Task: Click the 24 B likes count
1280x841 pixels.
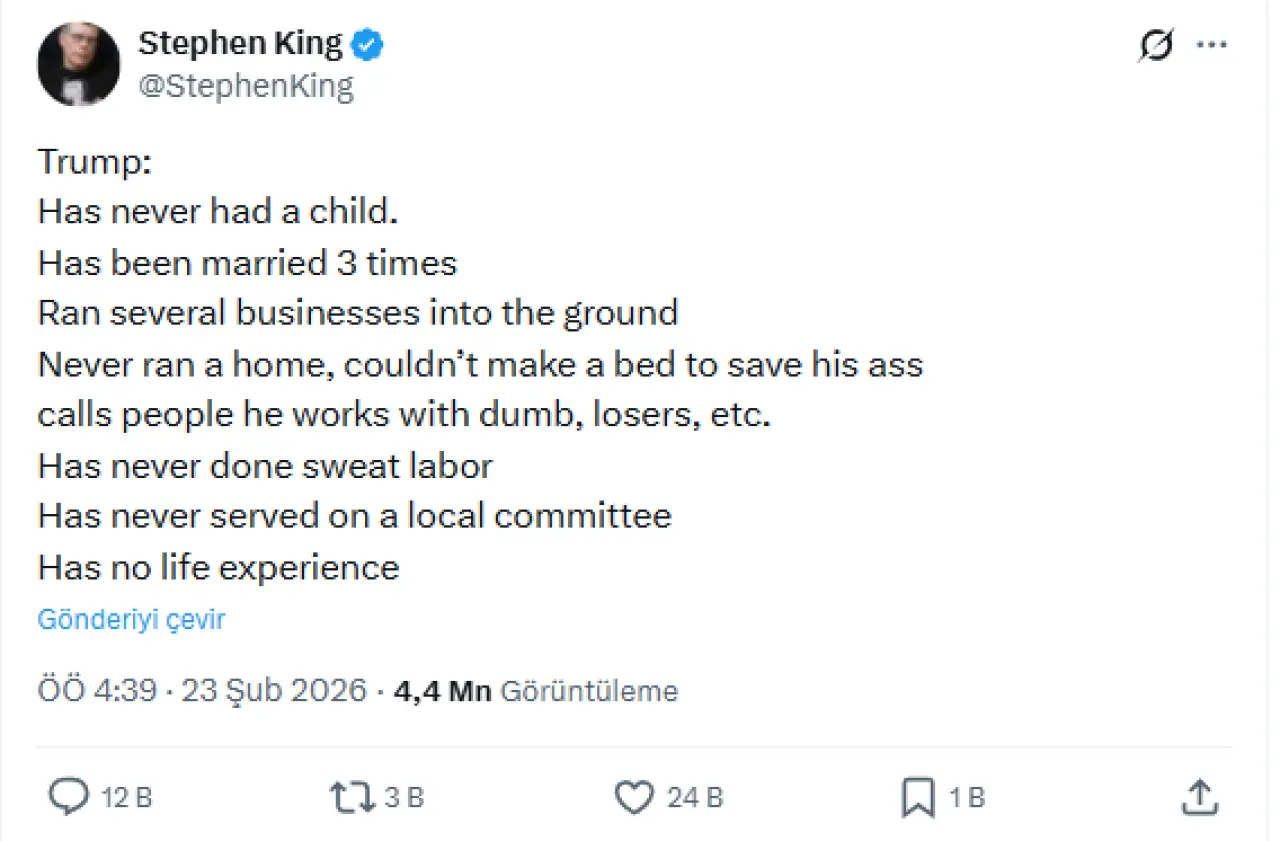Action: tap(695, 798)
